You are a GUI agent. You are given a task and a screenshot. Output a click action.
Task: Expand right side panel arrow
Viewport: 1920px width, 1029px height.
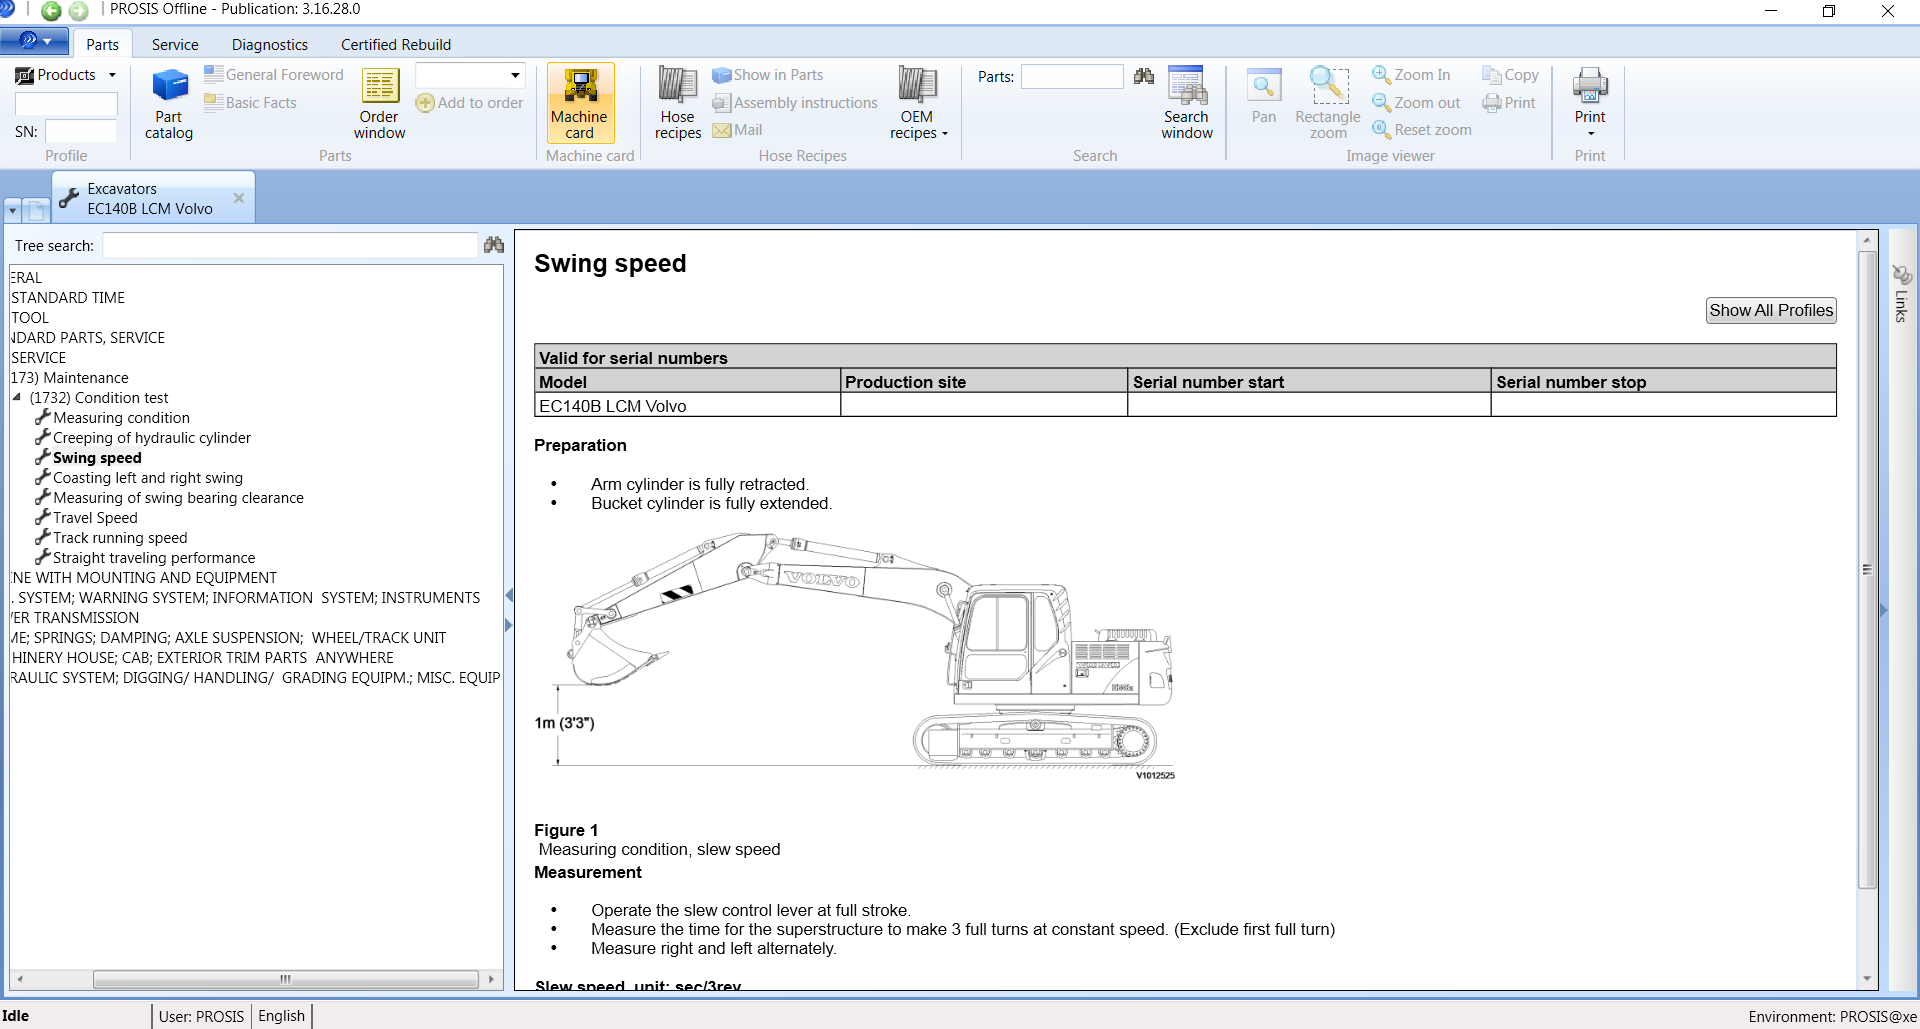click(x=1884, y=610)
